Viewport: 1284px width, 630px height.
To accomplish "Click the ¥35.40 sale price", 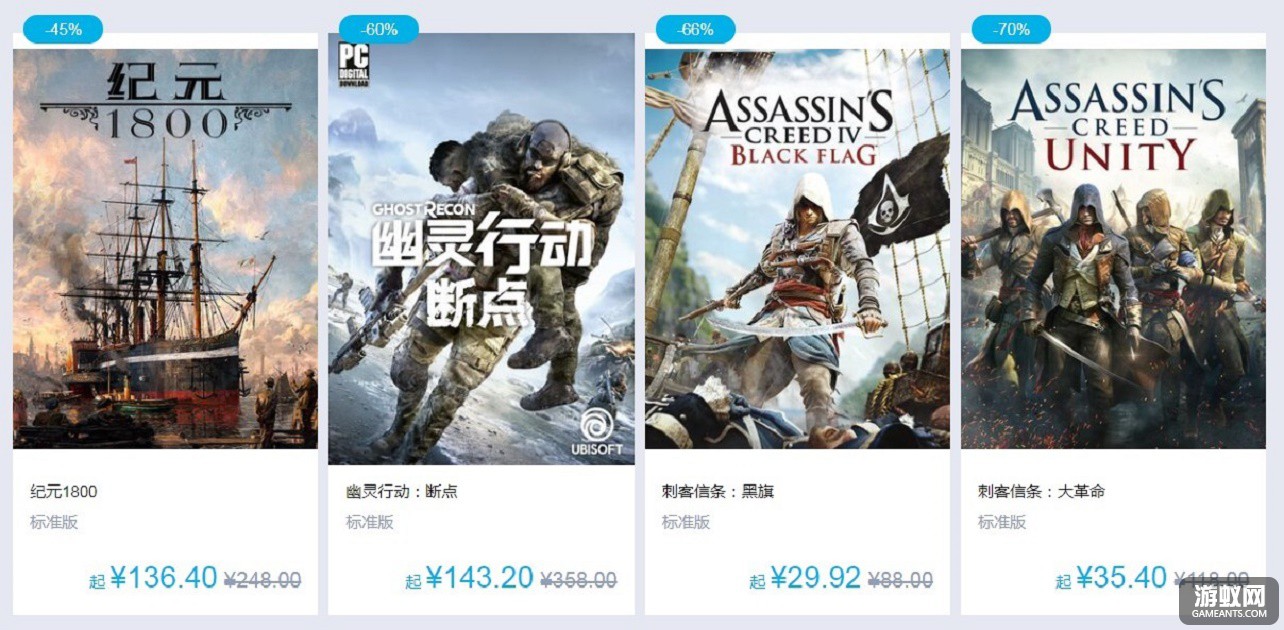I will (x=1121, y=578).
